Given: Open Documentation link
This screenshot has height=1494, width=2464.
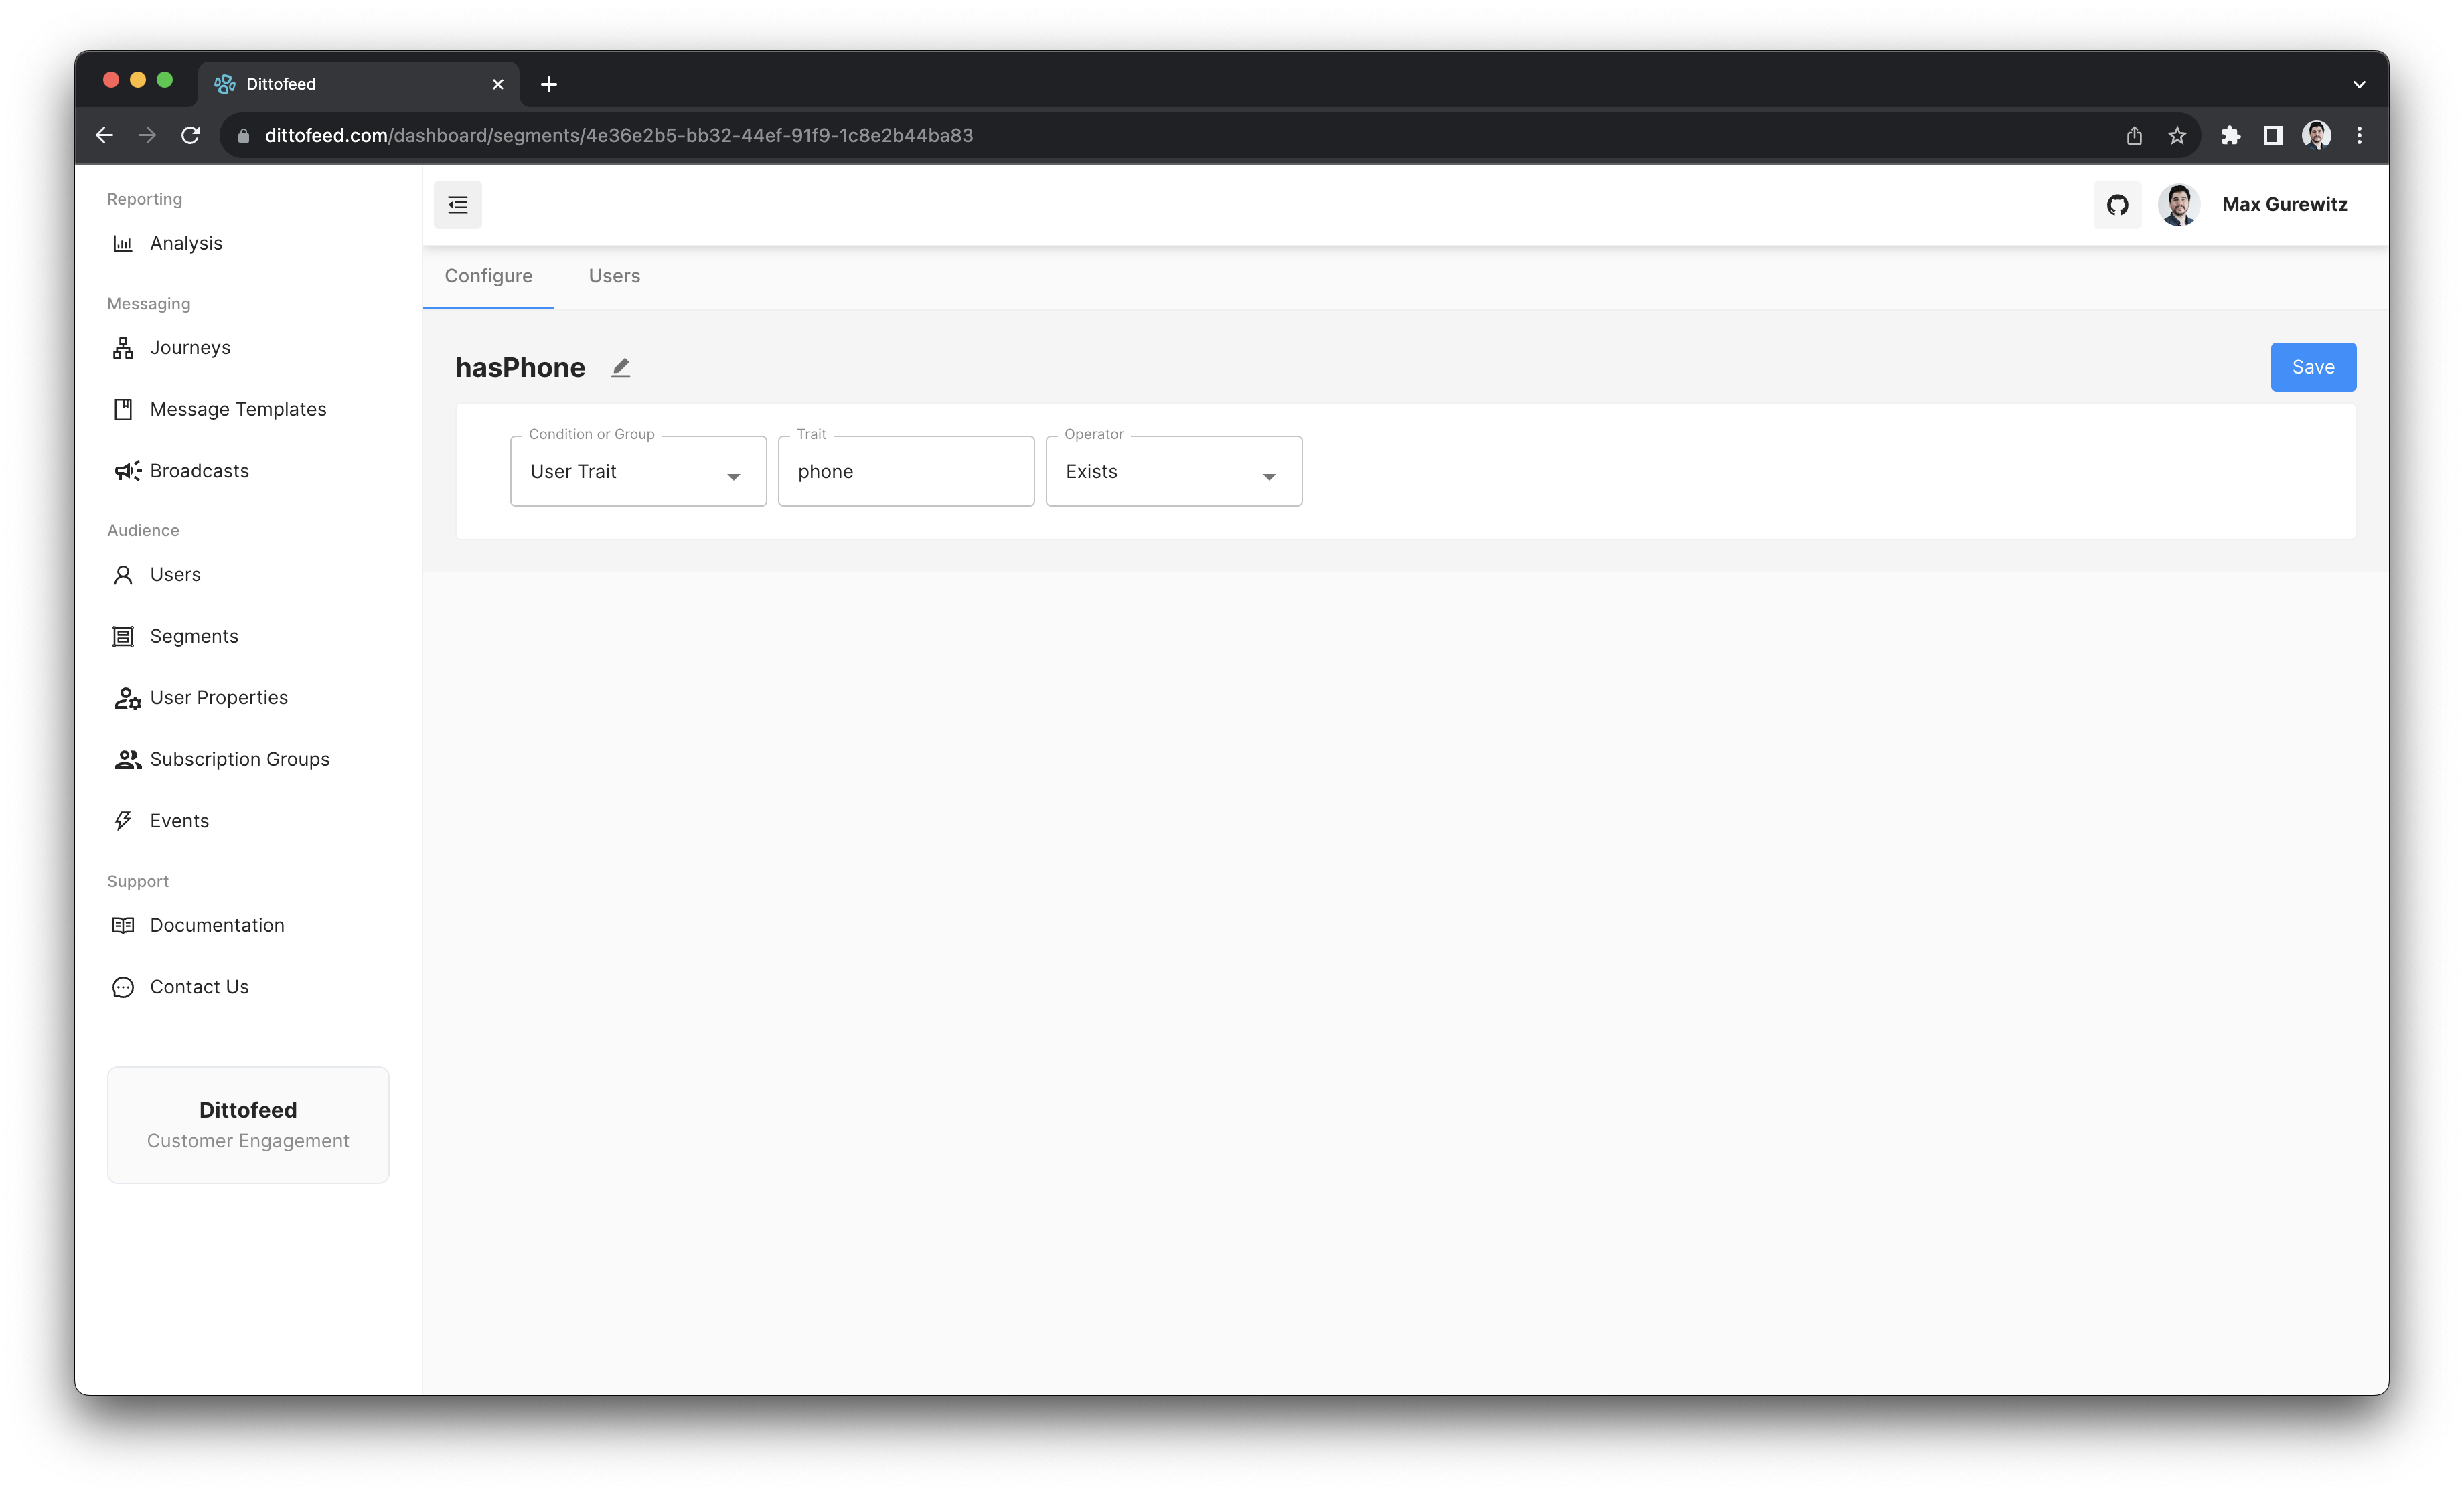Looking at the screenshot, I should (217, 925).
